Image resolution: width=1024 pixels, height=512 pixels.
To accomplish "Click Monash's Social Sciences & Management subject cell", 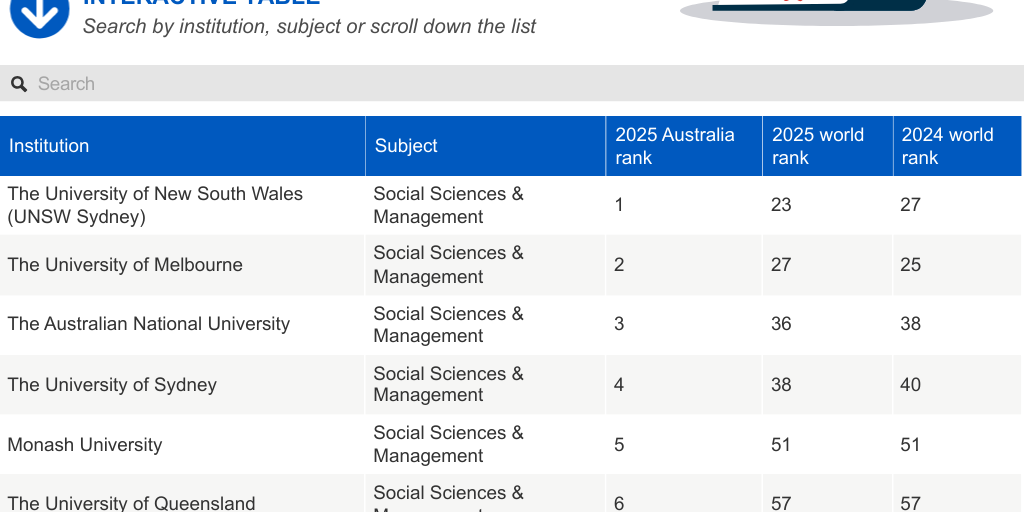I will coord(485,445).
